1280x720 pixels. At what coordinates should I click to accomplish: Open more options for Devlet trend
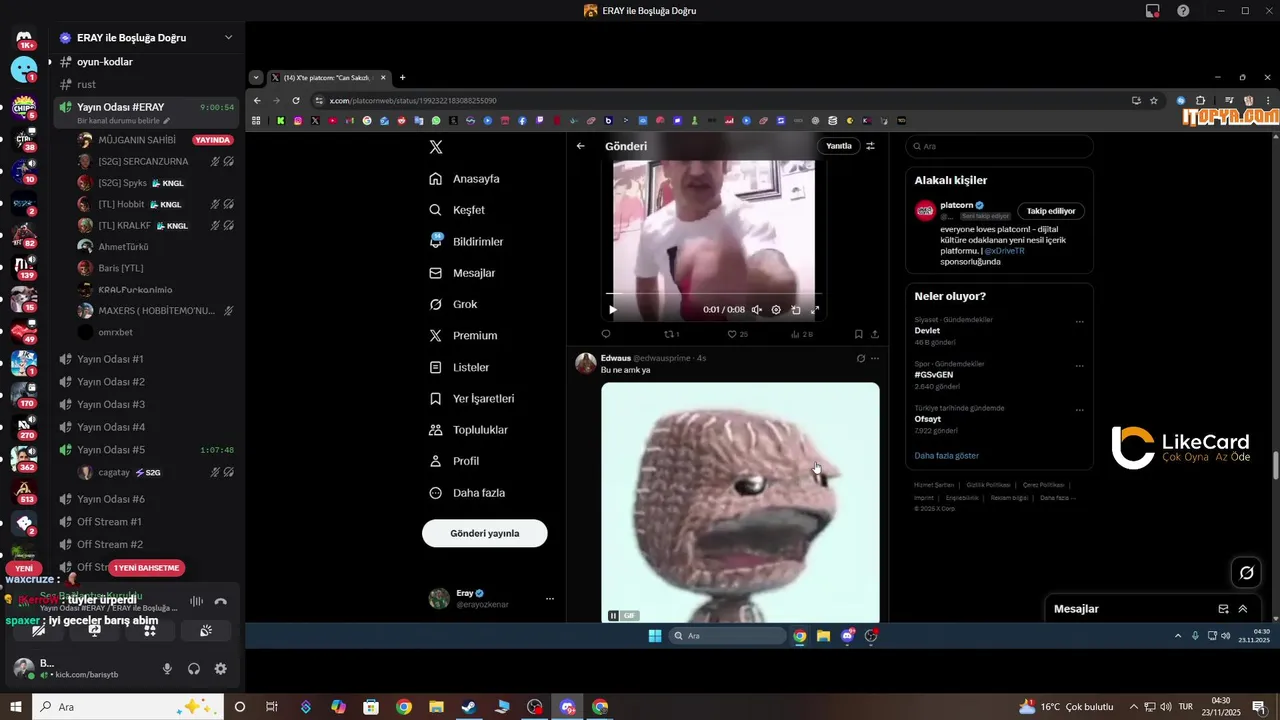click(1079, 322)
